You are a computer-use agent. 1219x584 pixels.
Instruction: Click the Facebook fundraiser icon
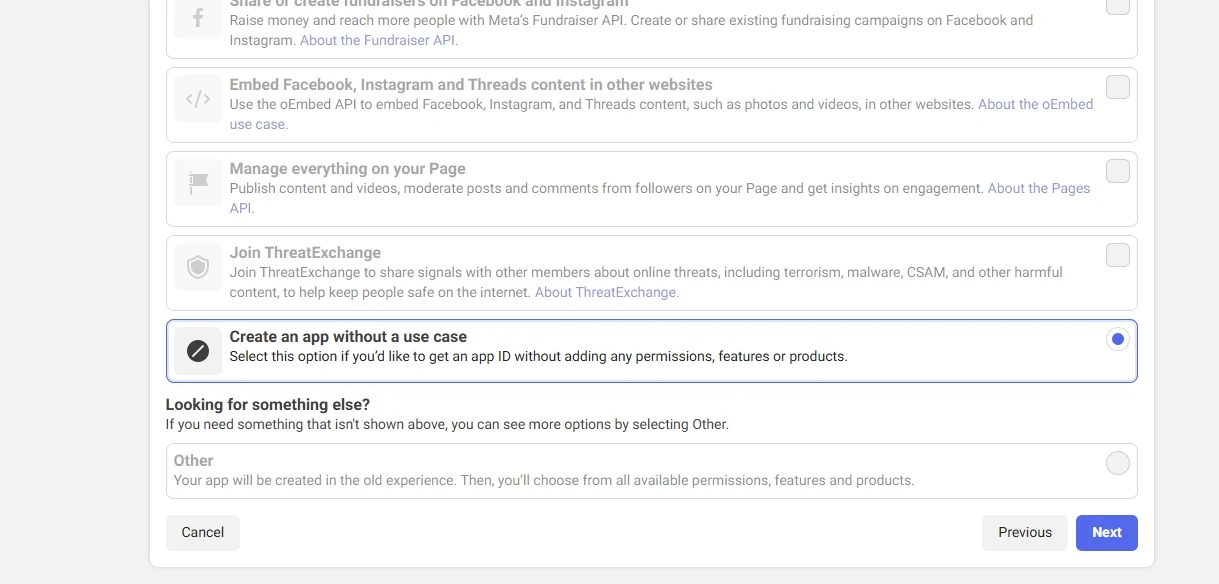pos(198,18)
